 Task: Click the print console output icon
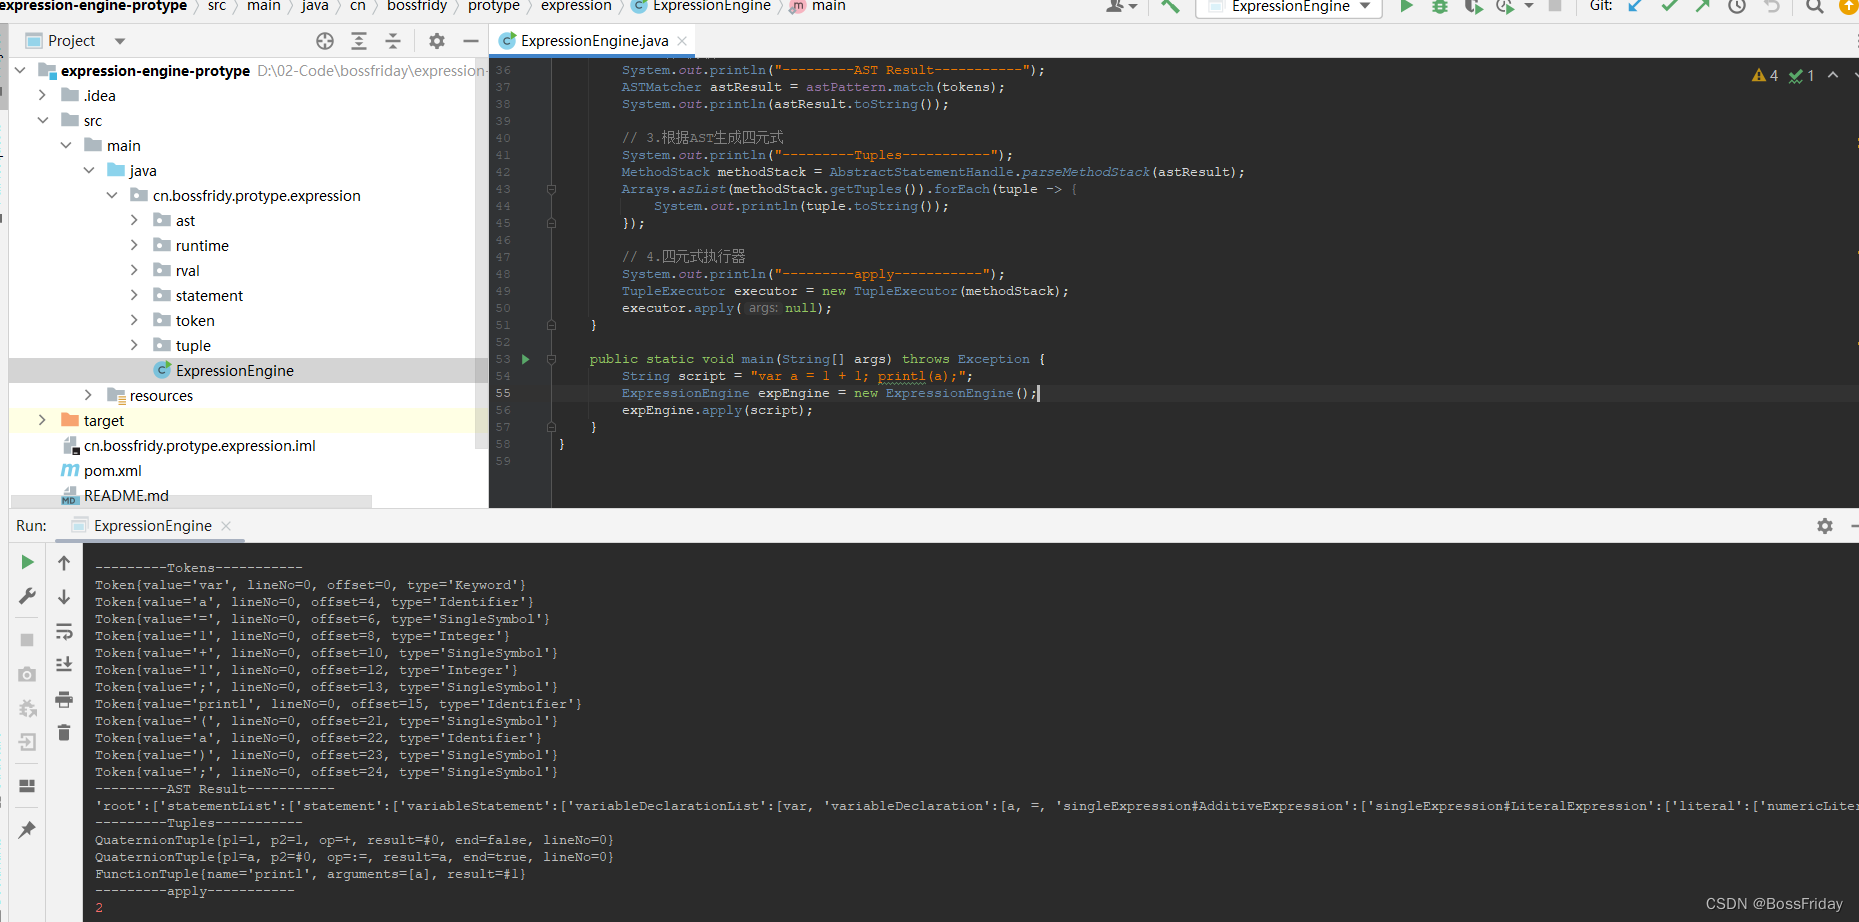coord(64,699)
